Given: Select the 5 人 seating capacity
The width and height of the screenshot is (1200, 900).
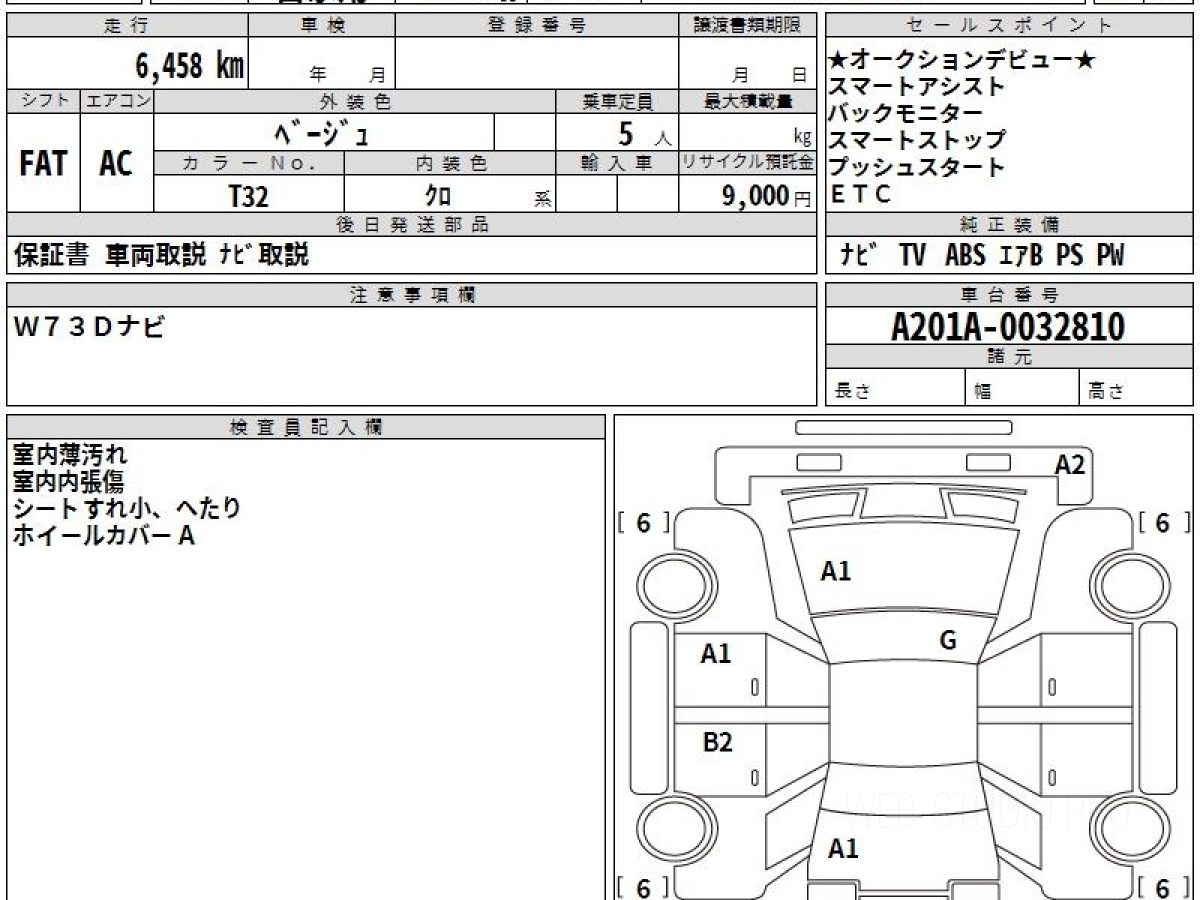Looking at the screenshot, I should tap(645, 133).
